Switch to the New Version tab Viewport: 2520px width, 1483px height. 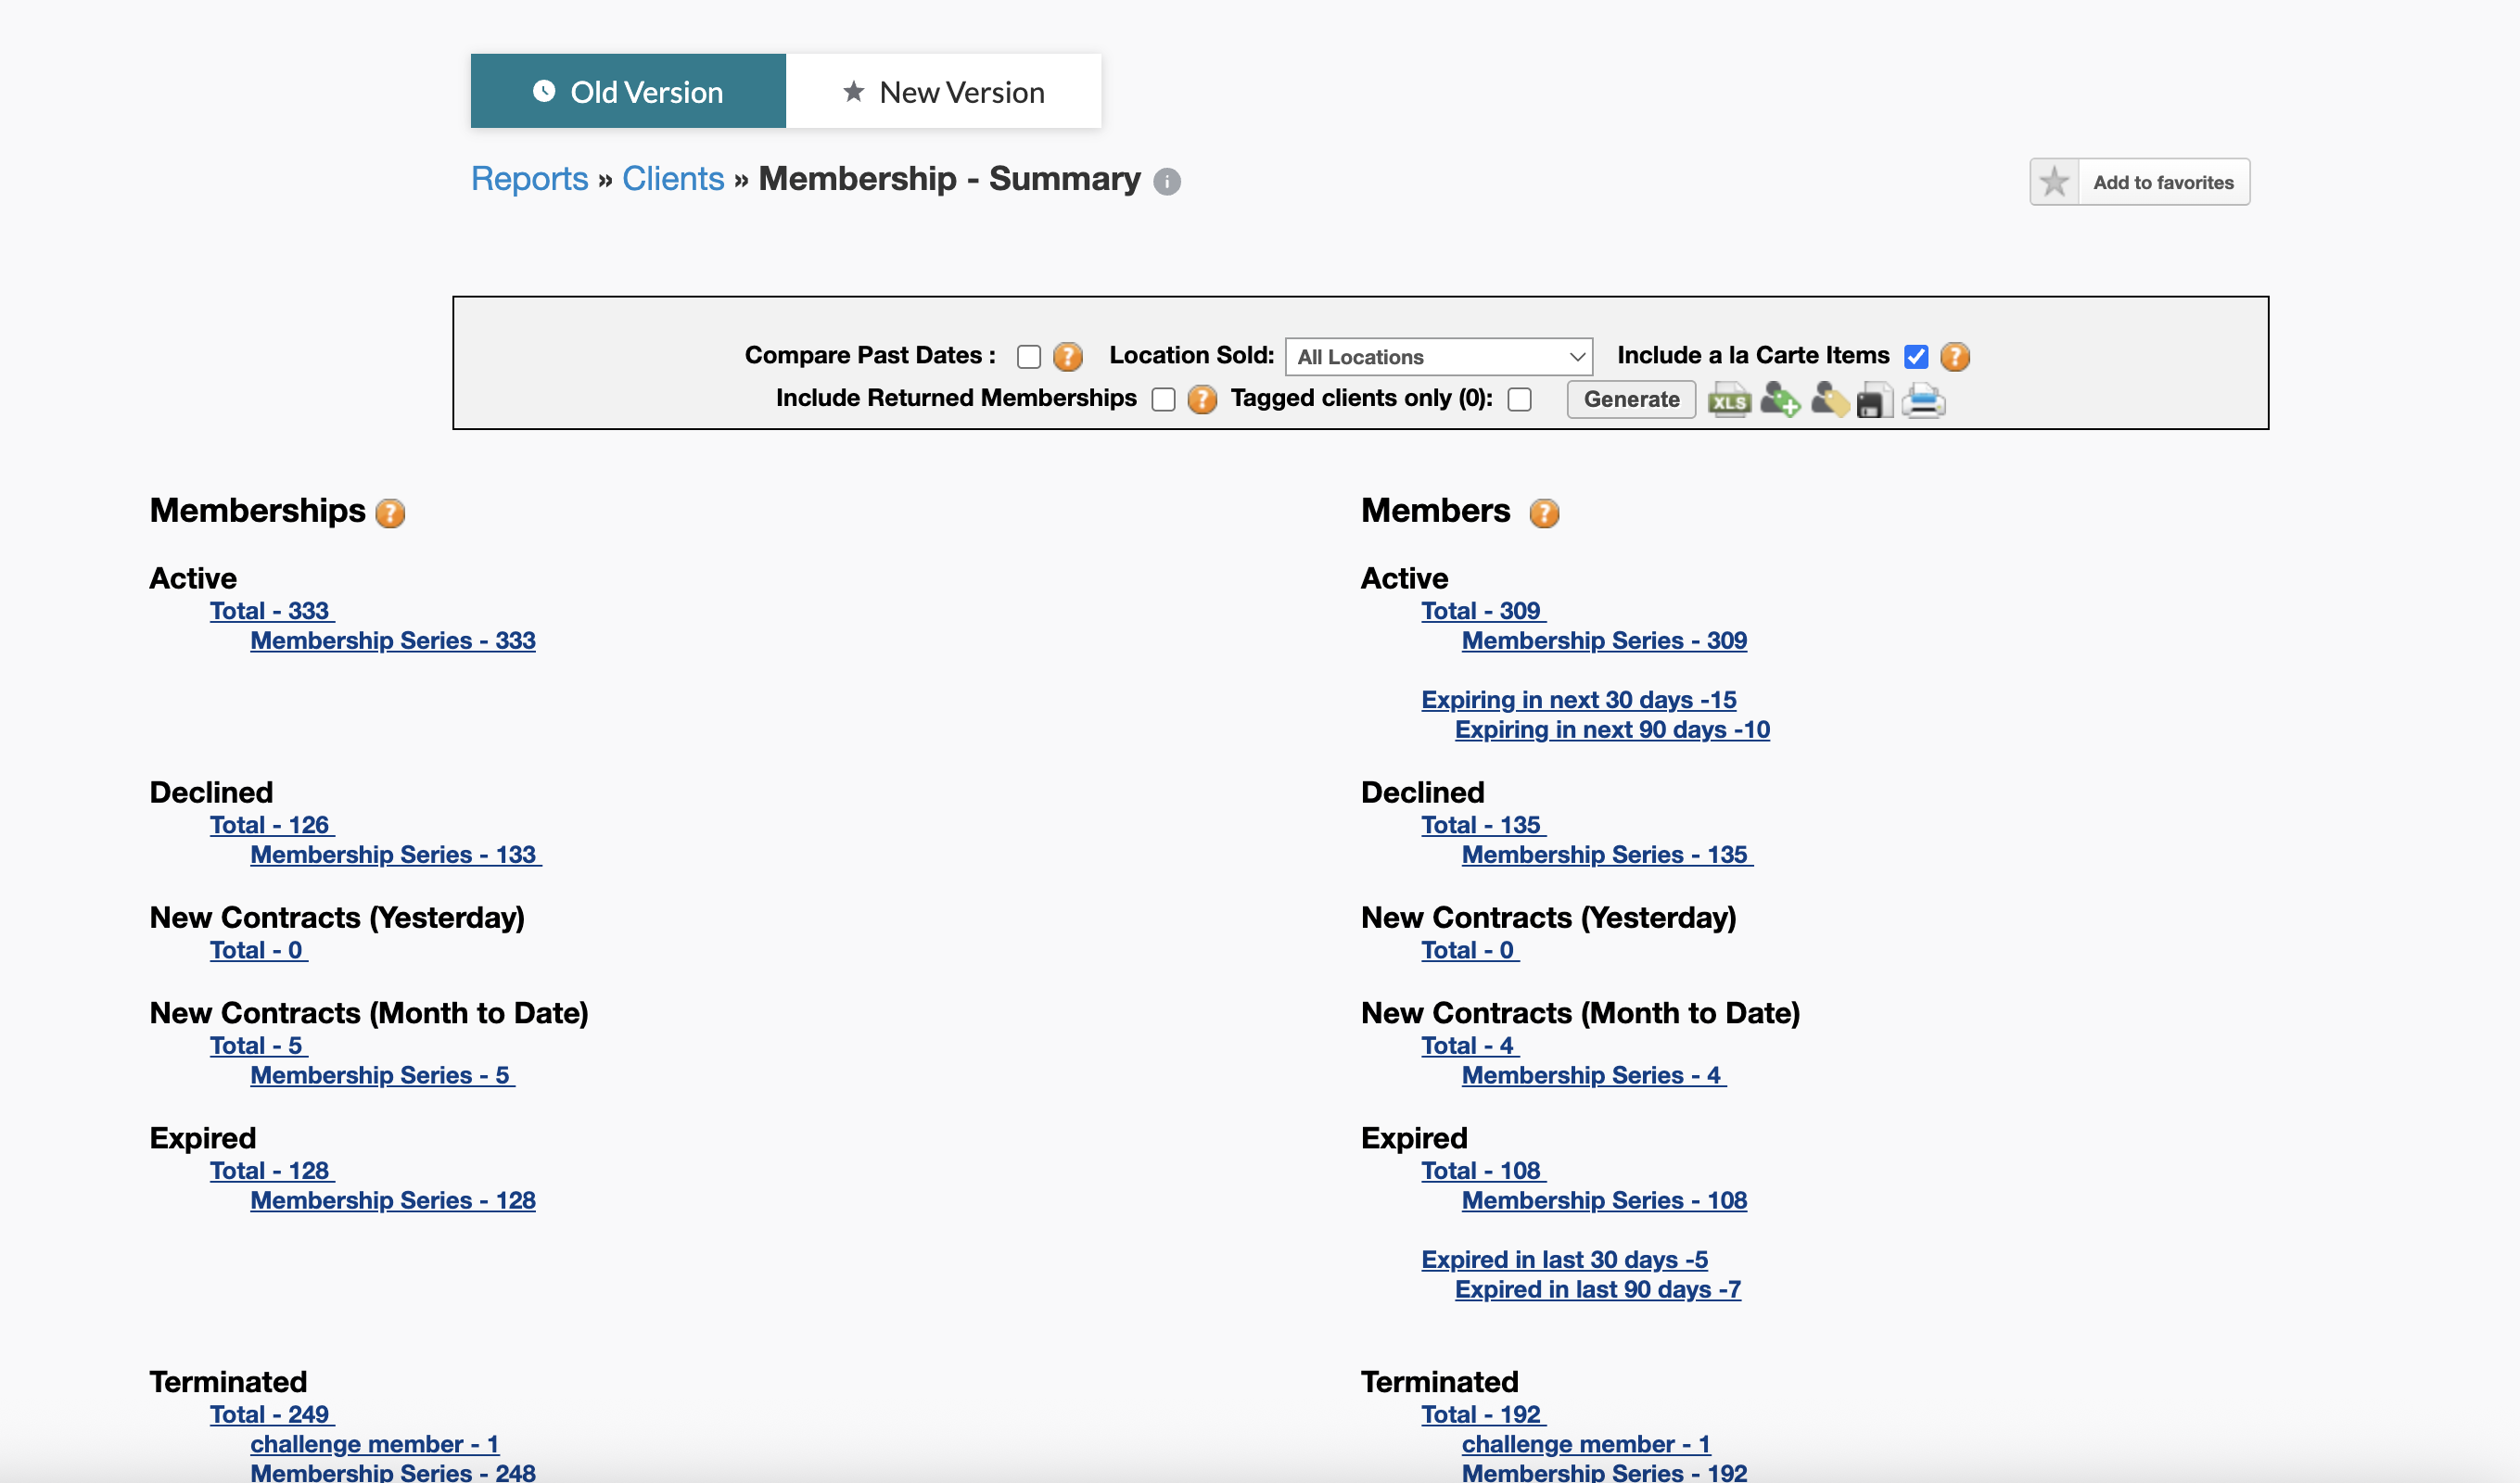[943, 92]
